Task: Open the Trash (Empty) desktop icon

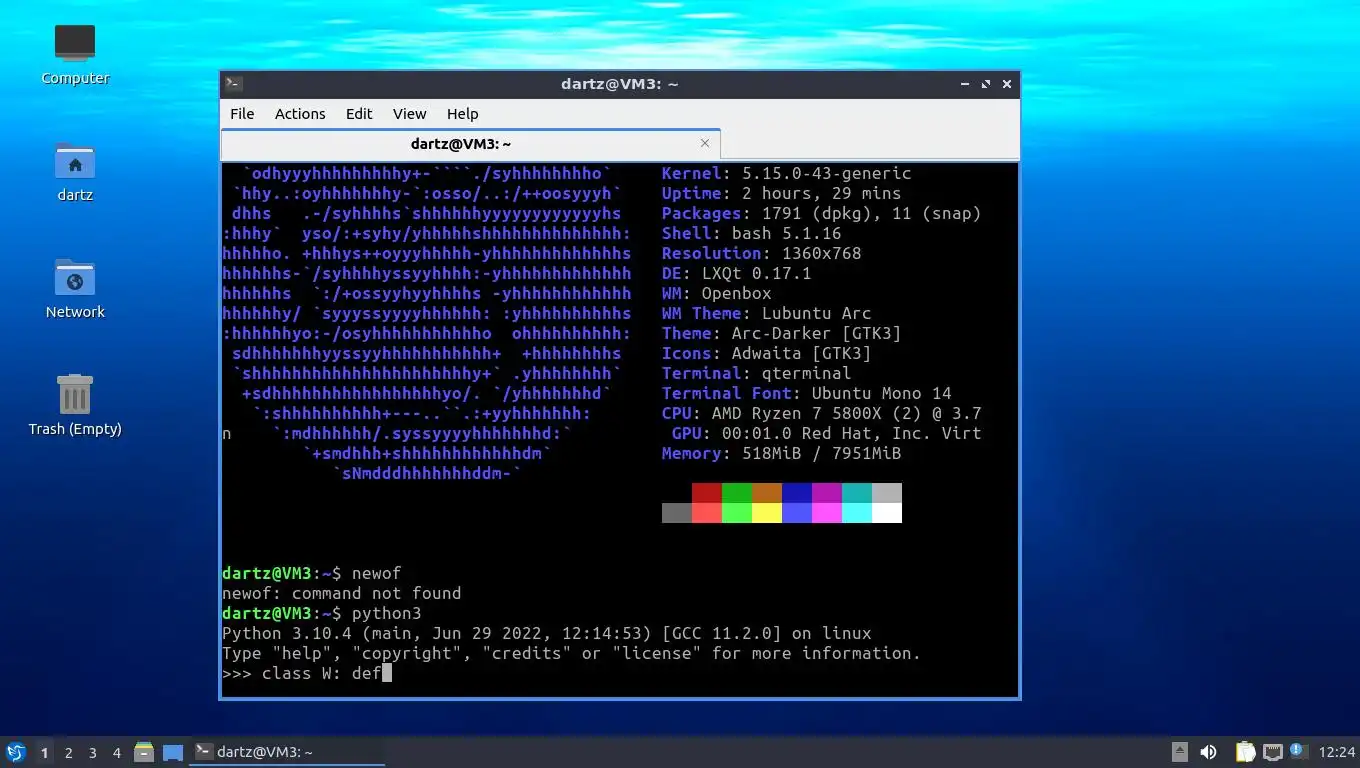Action: click(x=75, y=405)
